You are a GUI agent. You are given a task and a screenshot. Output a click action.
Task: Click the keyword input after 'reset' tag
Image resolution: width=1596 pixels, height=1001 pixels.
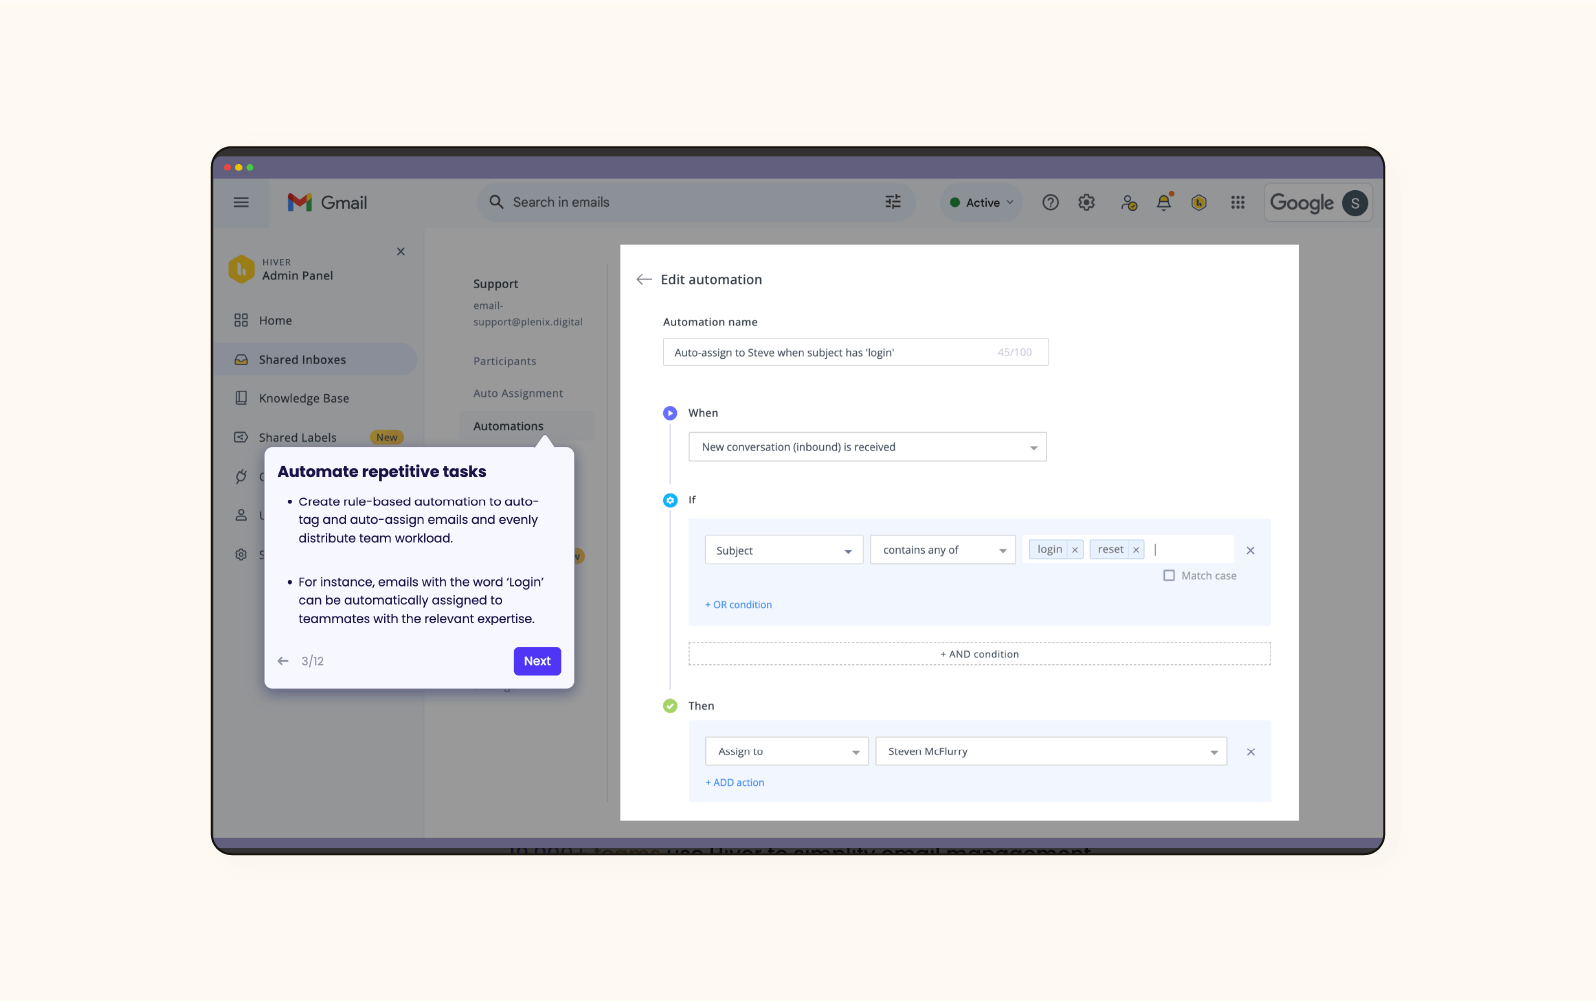point(1190,550)
